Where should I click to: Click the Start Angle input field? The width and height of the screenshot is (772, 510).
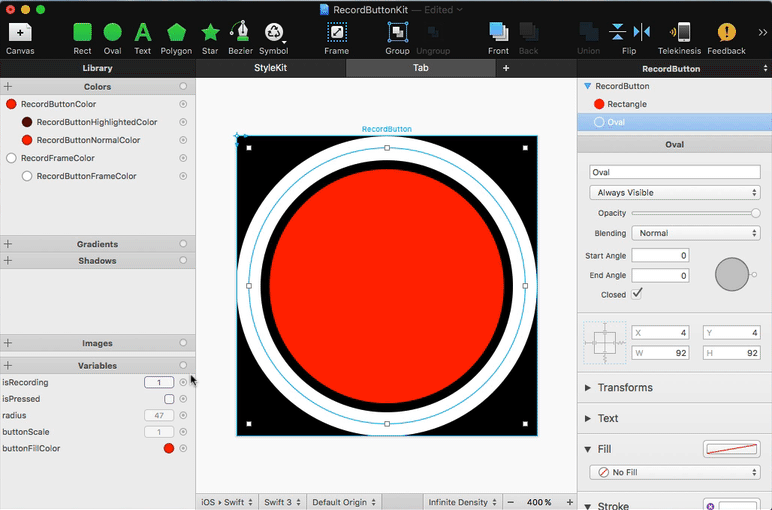(x=660, y=255)
